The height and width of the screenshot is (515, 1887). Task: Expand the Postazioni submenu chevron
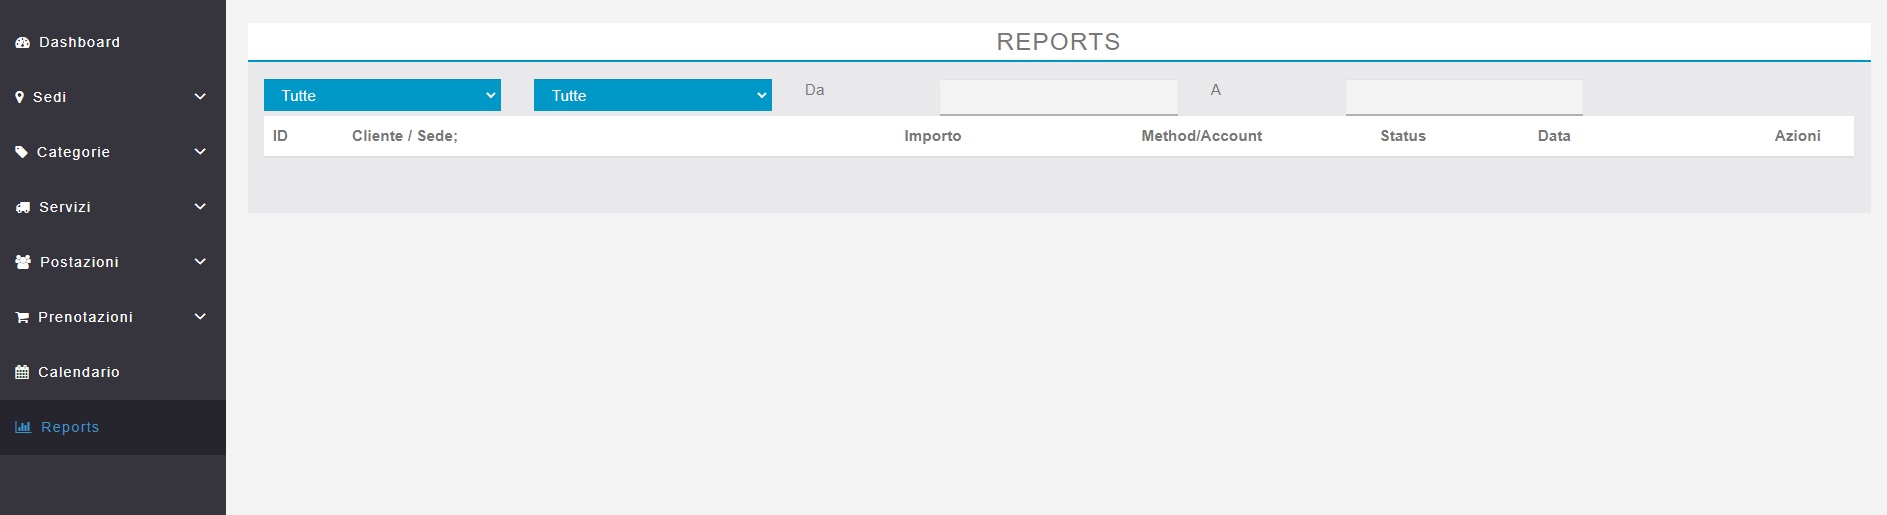click(200, 262)
